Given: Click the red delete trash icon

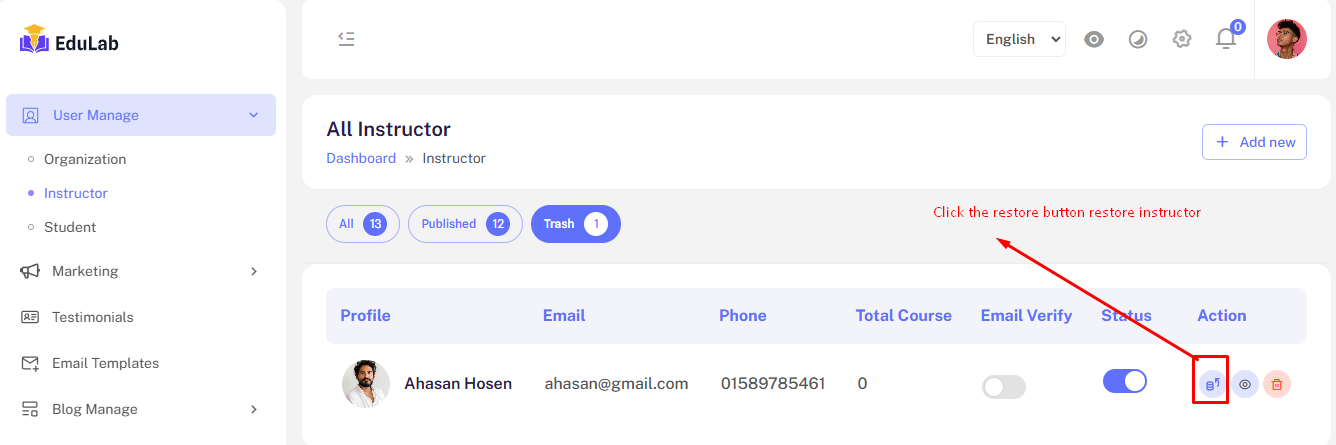Looking at the screenshot, I should 1277,384.
